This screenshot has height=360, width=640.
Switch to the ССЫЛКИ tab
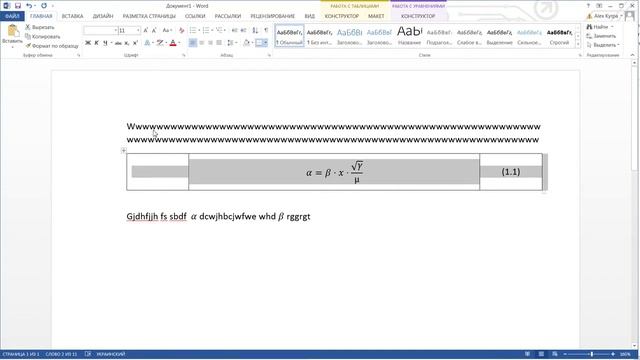(195, 16)
